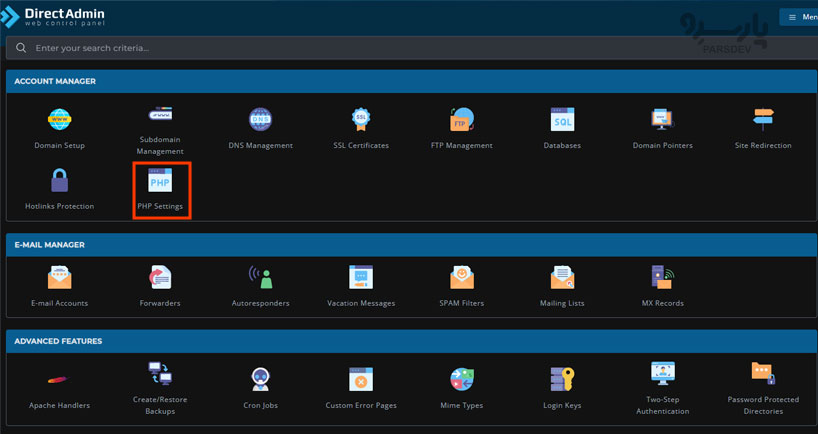
Task: Open Domain Setup globe icon
Action: (x=59, y=119)
